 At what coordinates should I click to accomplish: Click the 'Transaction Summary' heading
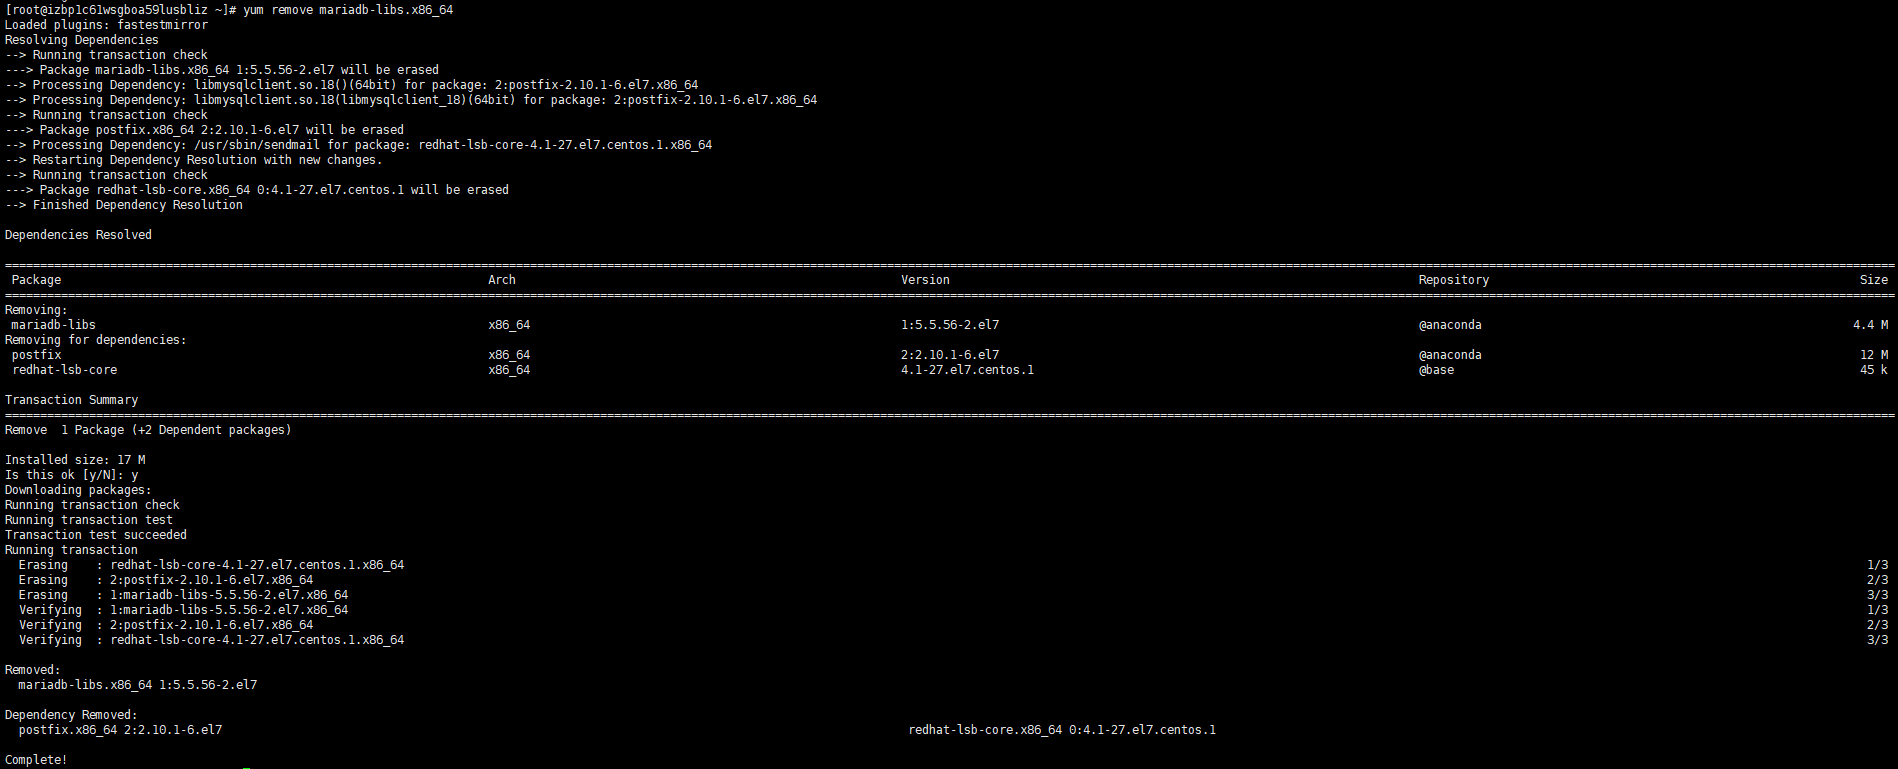point(71,400)
